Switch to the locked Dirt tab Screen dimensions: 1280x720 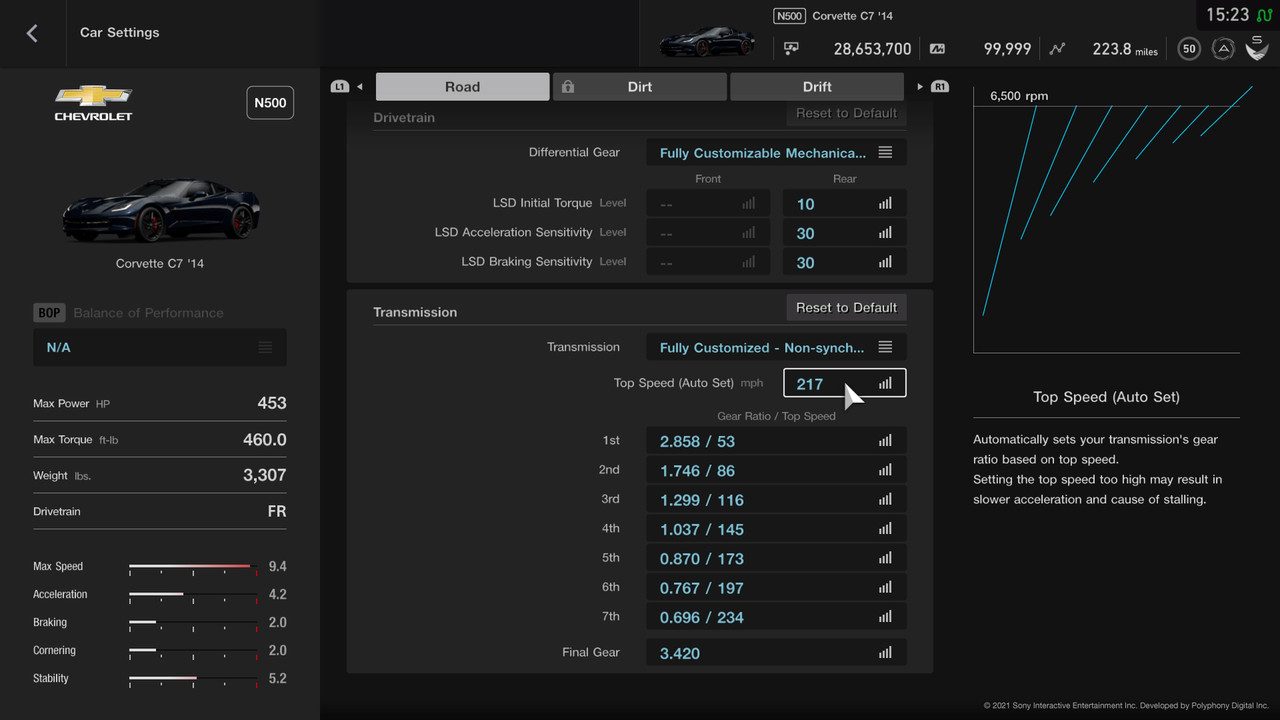(640, 87)
